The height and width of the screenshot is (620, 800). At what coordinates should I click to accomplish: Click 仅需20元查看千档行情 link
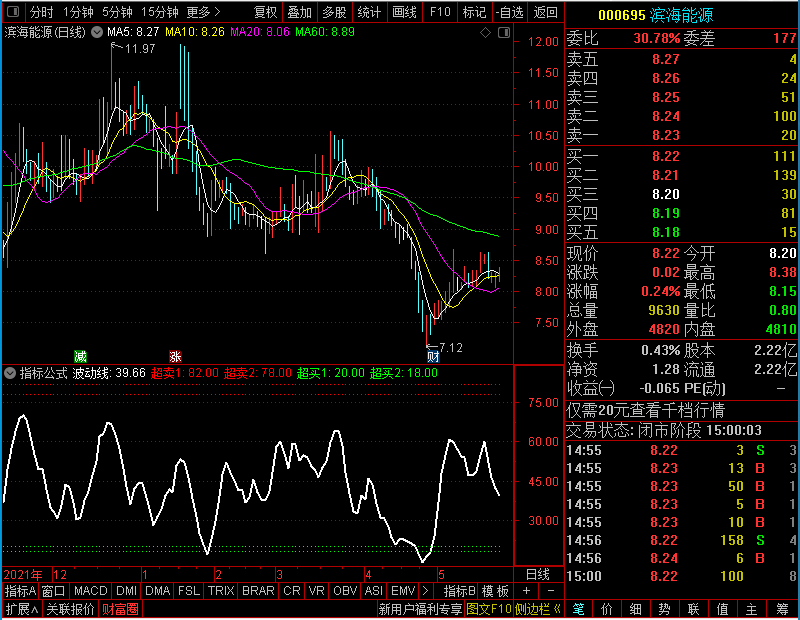tap(645, 410)
